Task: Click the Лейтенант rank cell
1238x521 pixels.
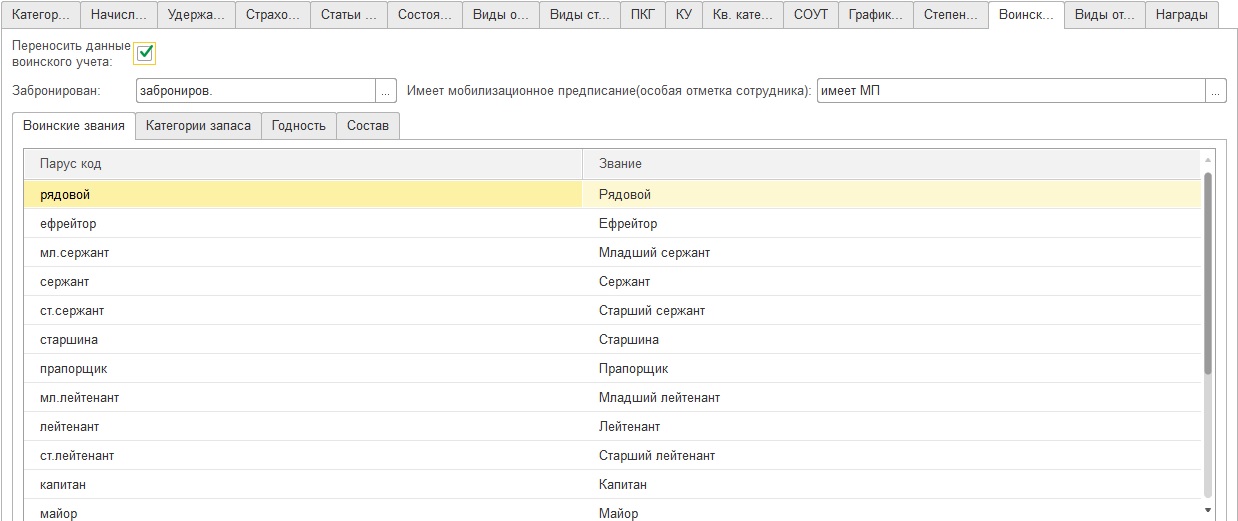Action: tap(891, 427)
